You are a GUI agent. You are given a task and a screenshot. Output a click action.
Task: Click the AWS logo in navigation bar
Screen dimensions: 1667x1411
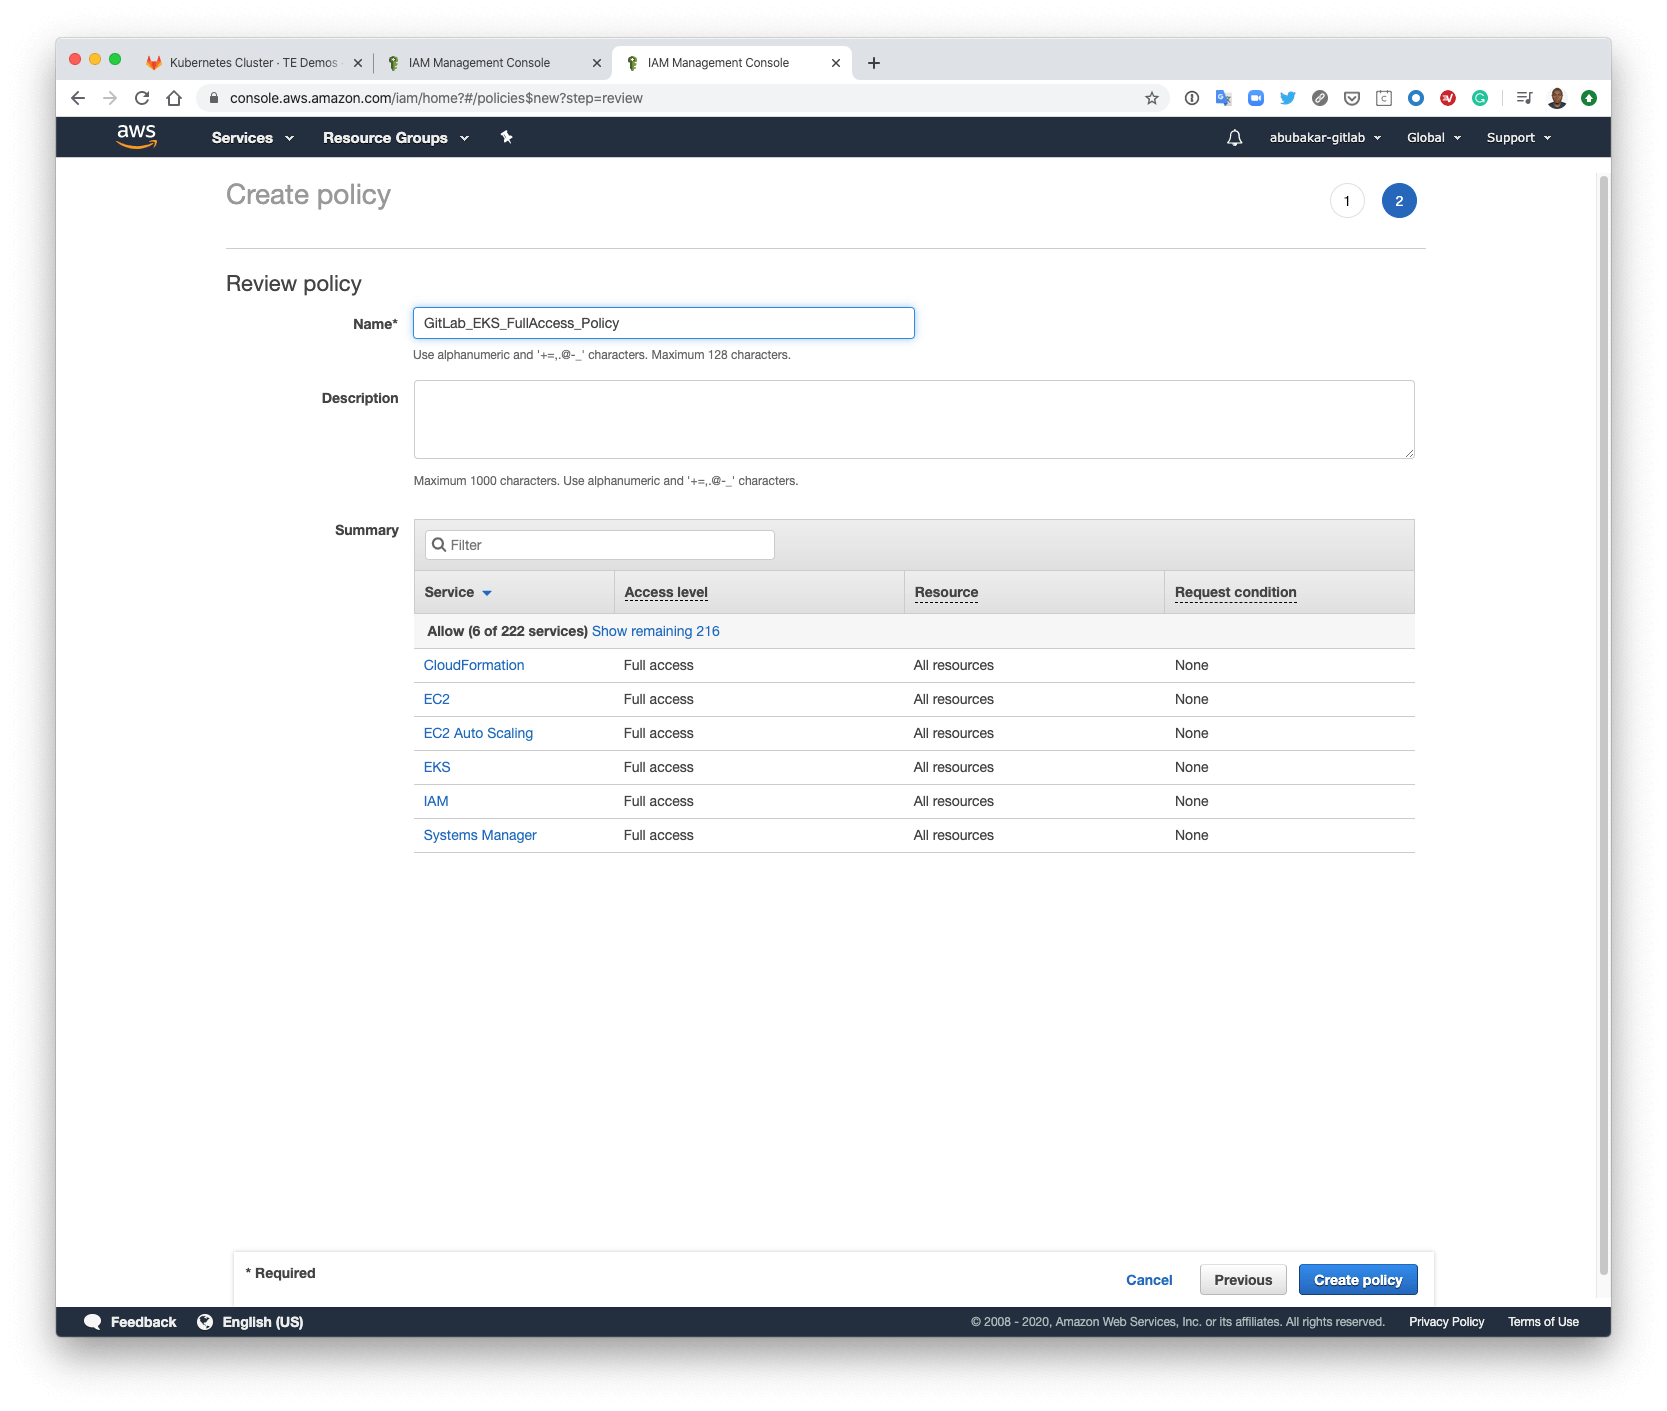click(136, 136)
